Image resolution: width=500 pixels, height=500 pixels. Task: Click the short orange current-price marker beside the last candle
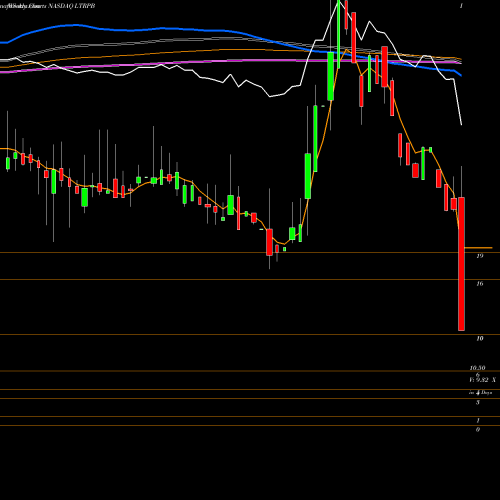[x=478, y=248]
